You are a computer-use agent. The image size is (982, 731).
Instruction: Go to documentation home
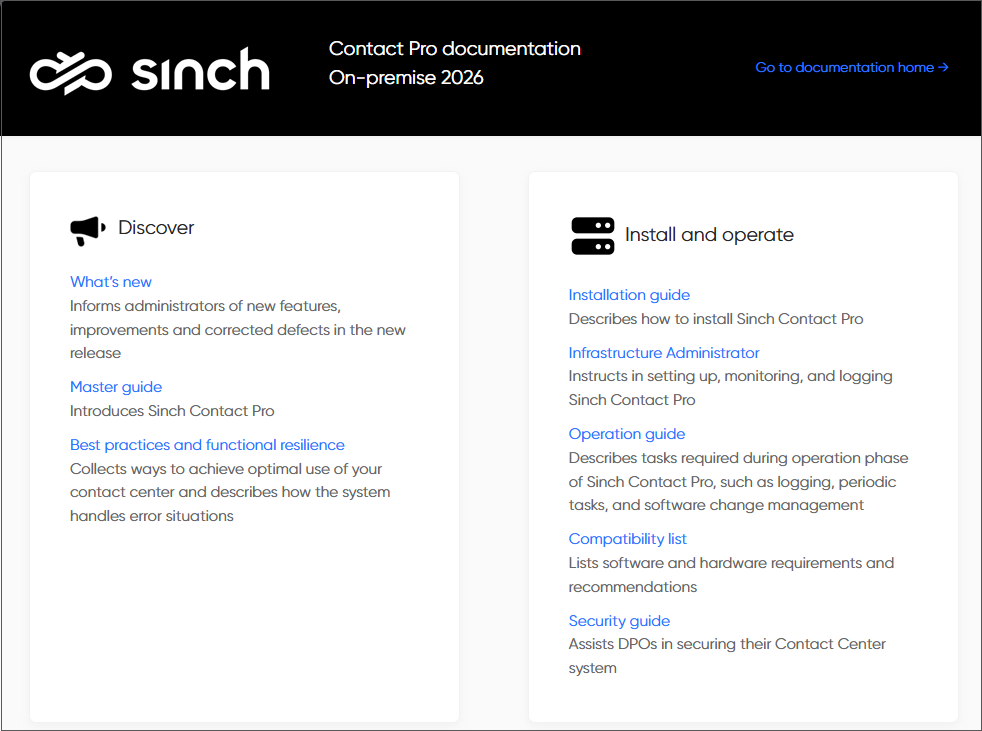click(x=852, y=67)
